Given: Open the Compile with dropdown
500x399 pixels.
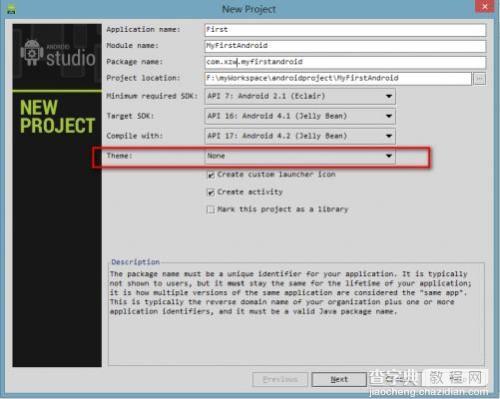Looking at the screenshot, I should pyautogui.click(x=300, y=136).
